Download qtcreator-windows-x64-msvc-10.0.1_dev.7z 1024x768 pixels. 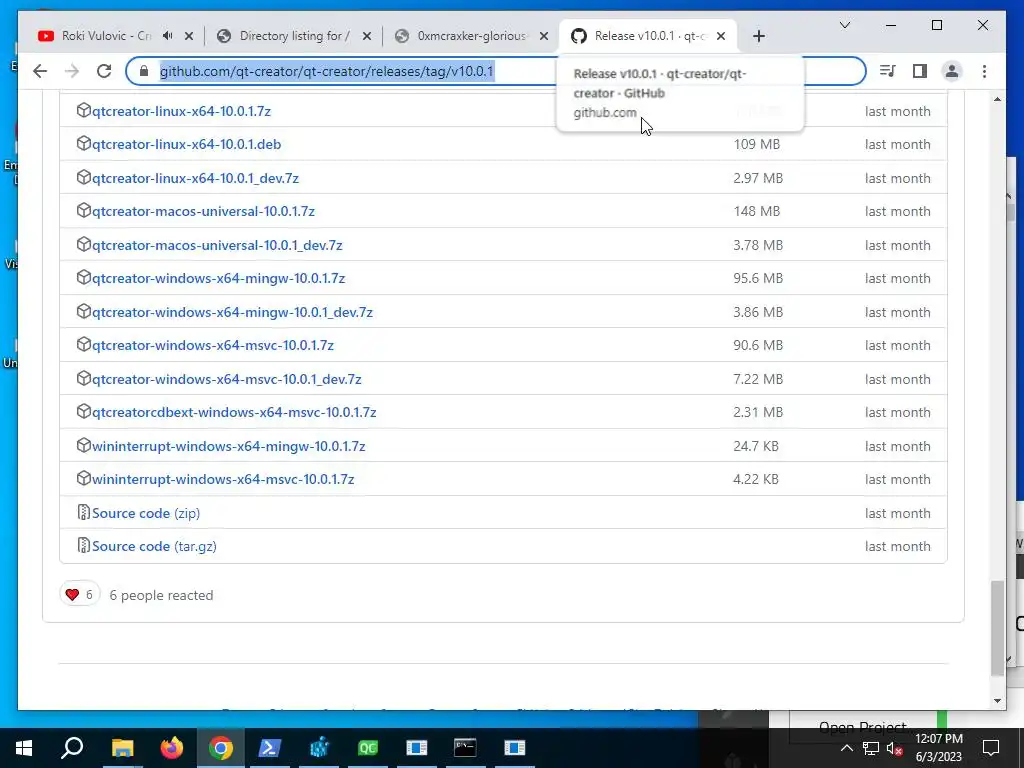[x=226, y=379]
